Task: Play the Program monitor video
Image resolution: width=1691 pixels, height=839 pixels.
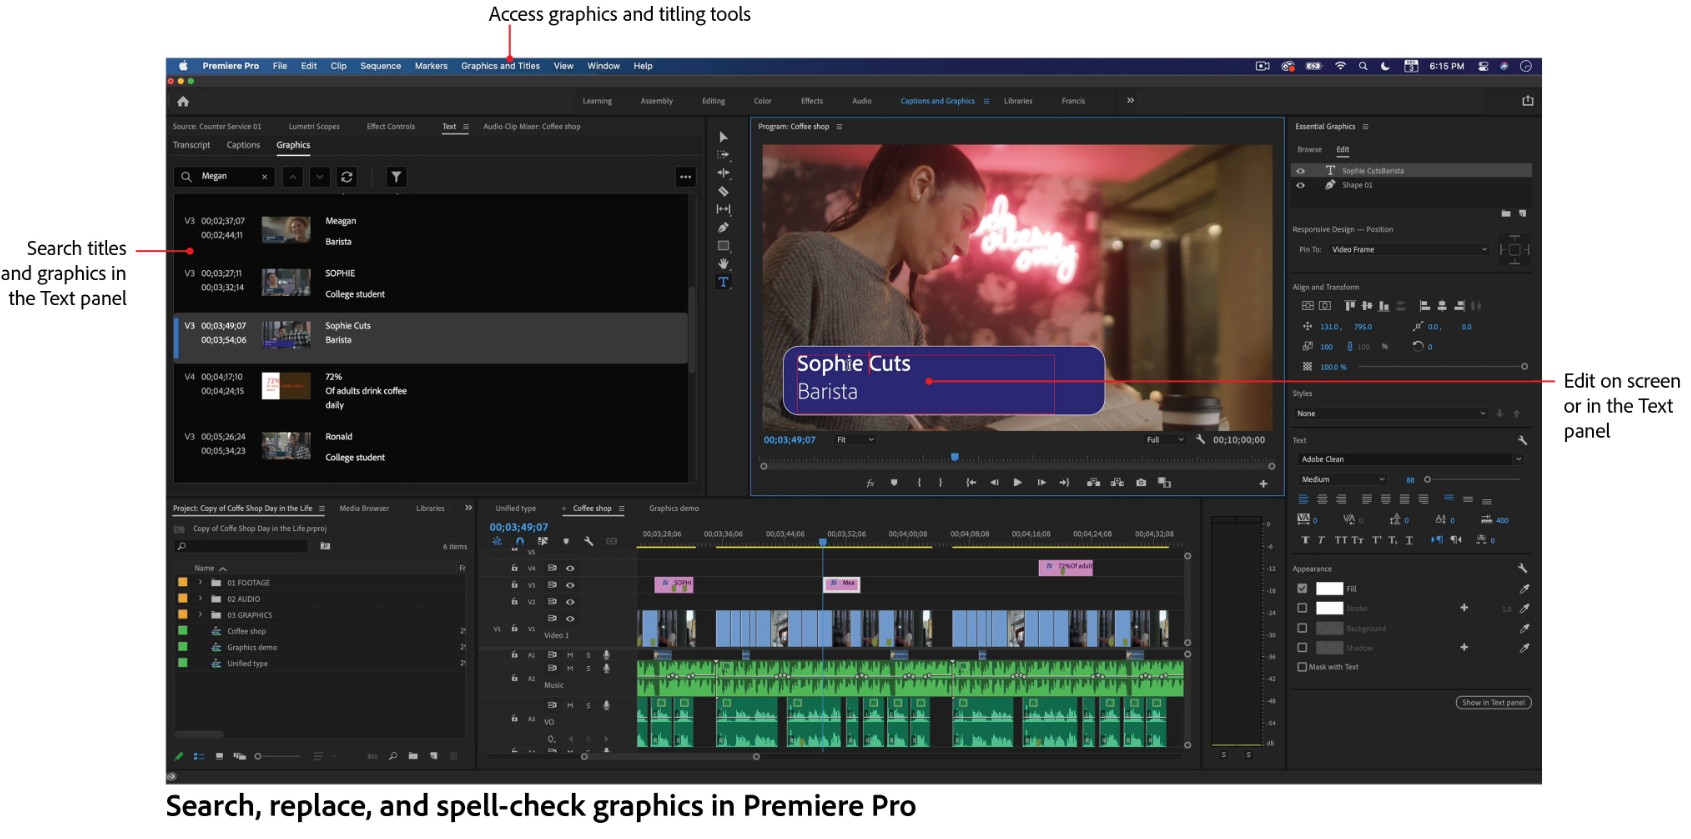Action: pos(1017,483)
